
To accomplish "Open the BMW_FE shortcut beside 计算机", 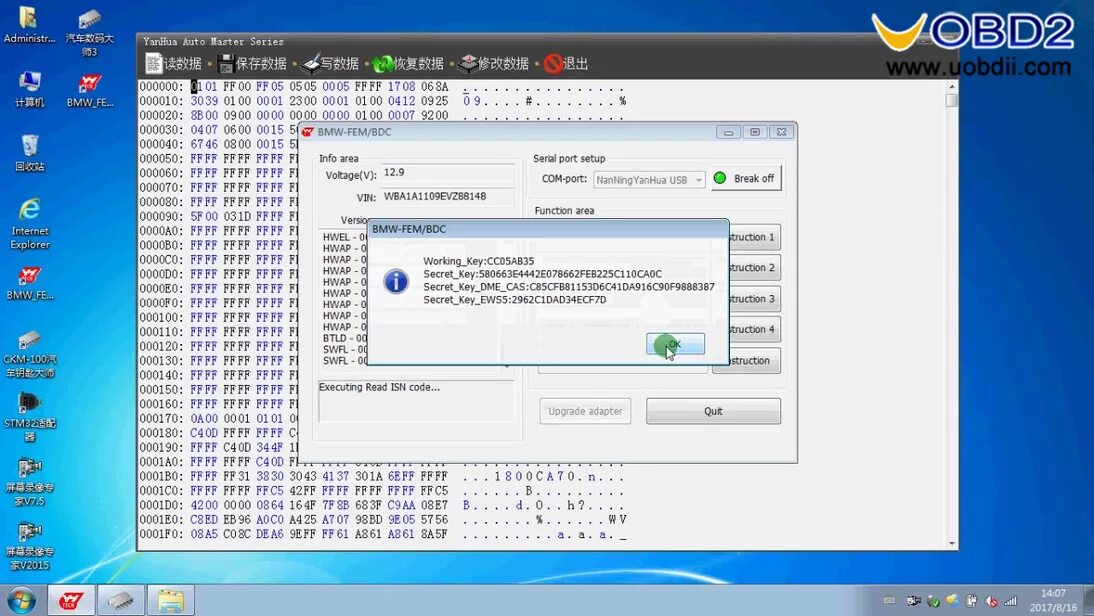I will [89, 89].
